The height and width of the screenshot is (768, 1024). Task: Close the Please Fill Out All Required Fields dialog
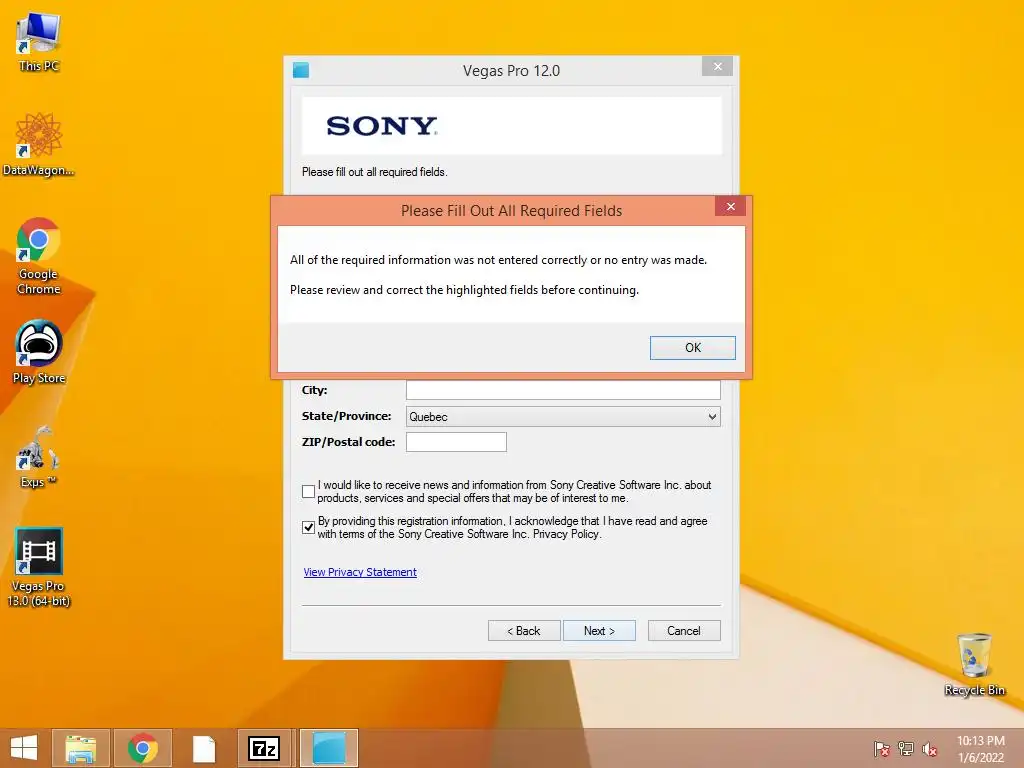(731, 206)
